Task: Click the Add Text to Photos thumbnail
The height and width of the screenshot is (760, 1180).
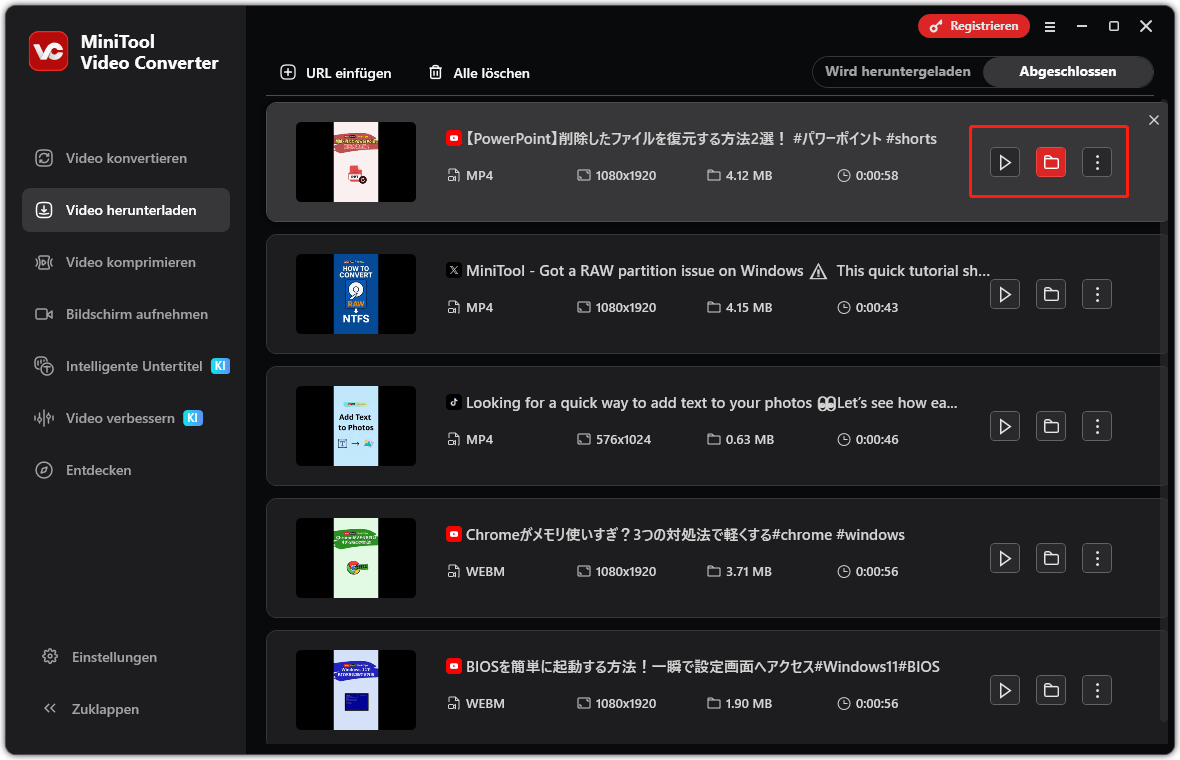Action: click(x=356, y=426)
